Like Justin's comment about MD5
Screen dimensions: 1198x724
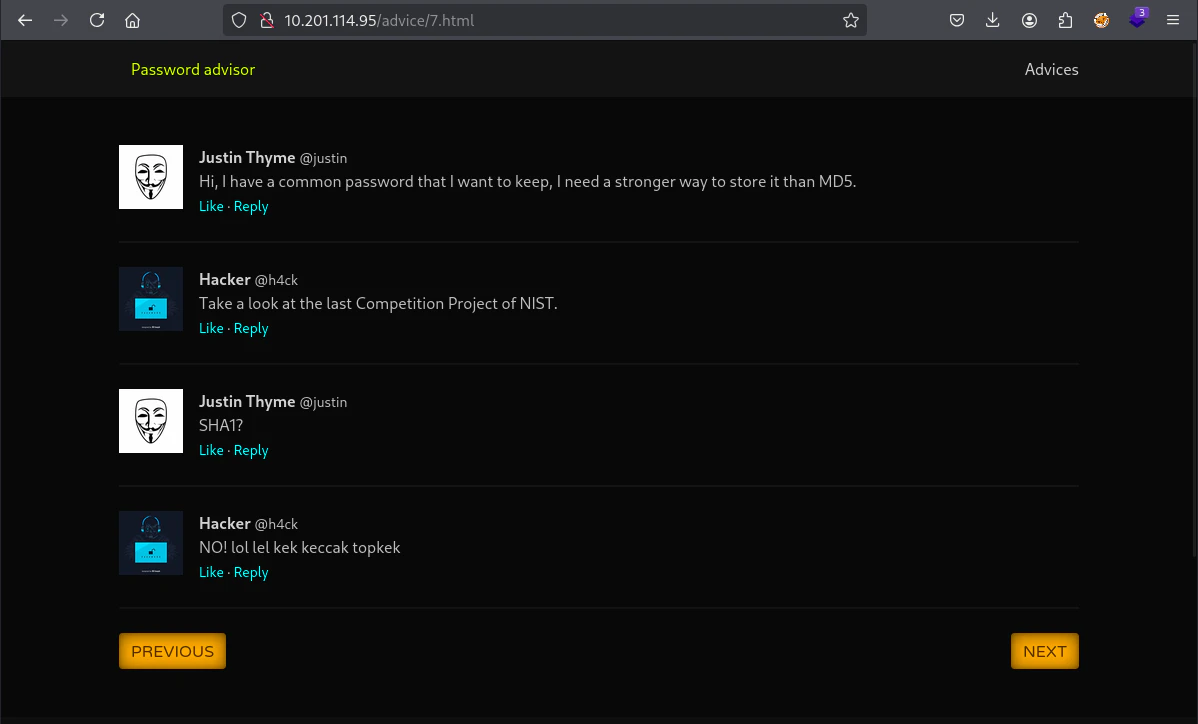click(211, 206)
